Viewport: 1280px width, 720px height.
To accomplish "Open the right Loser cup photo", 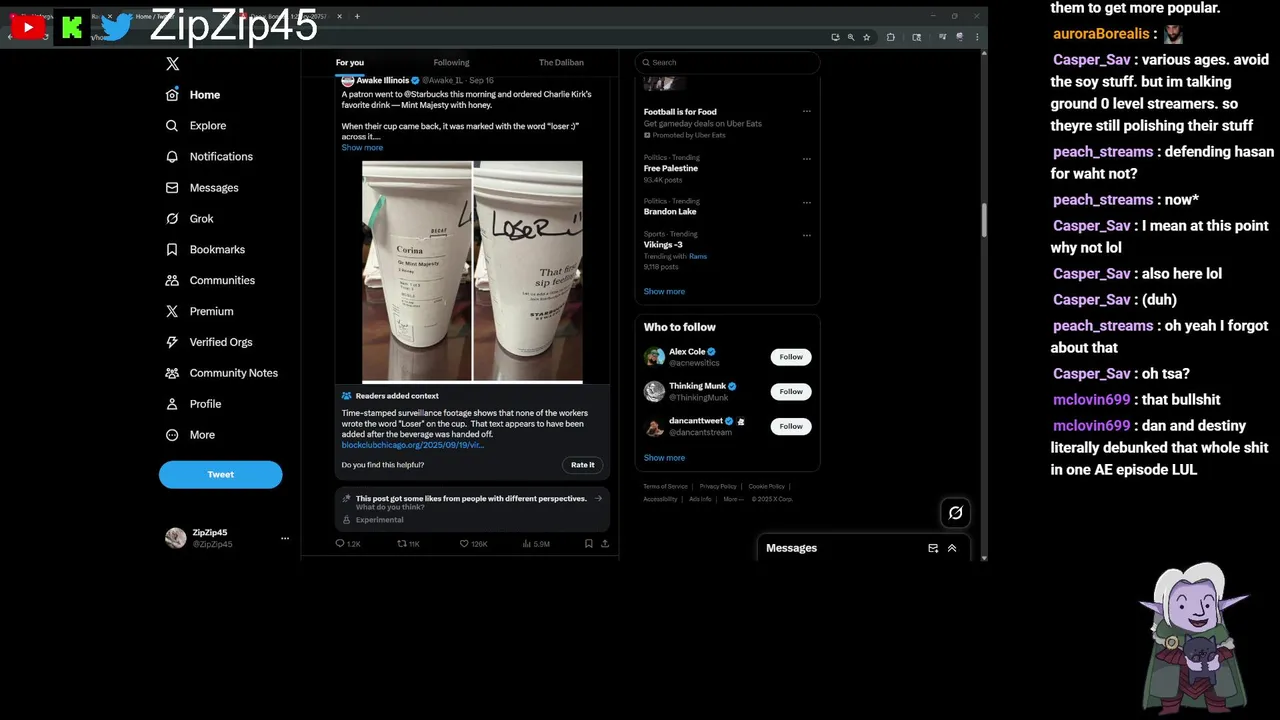I will click(x=527, y=271).
